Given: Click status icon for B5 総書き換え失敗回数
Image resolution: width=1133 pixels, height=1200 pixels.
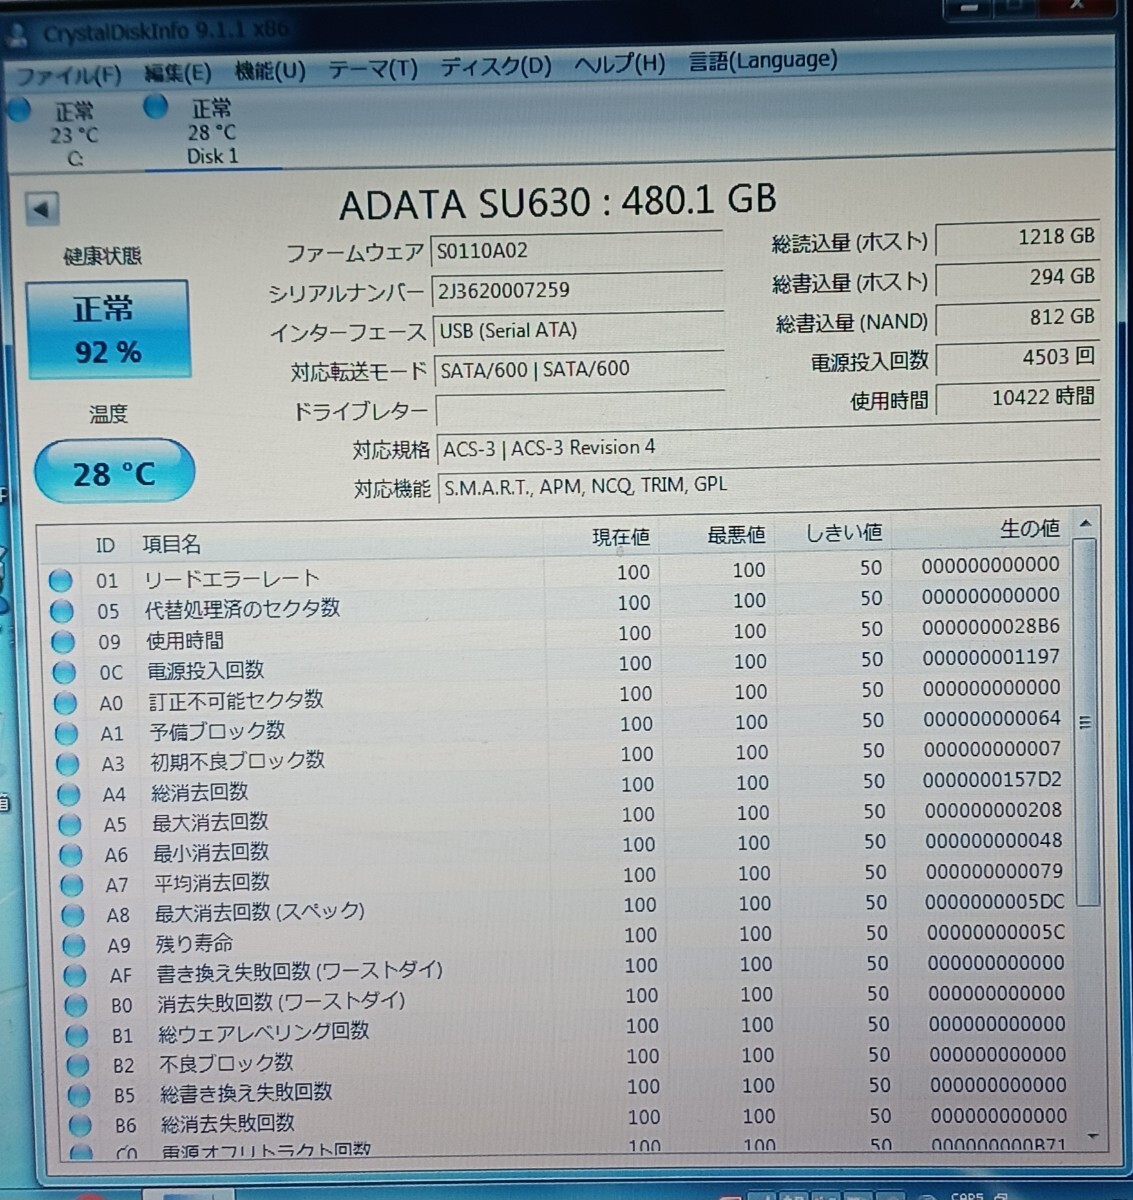Looking at the screenshot, I should [77, 1096].
